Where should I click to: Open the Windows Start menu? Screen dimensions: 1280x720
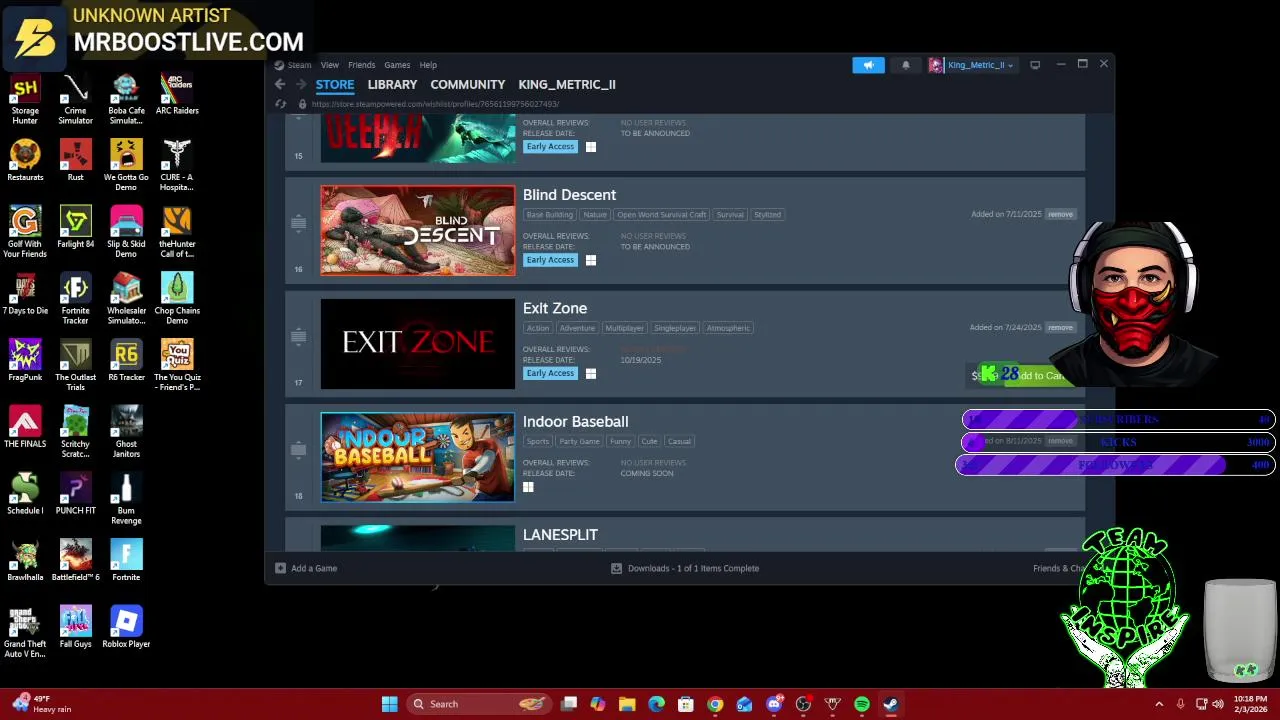[x=389, y=704]
